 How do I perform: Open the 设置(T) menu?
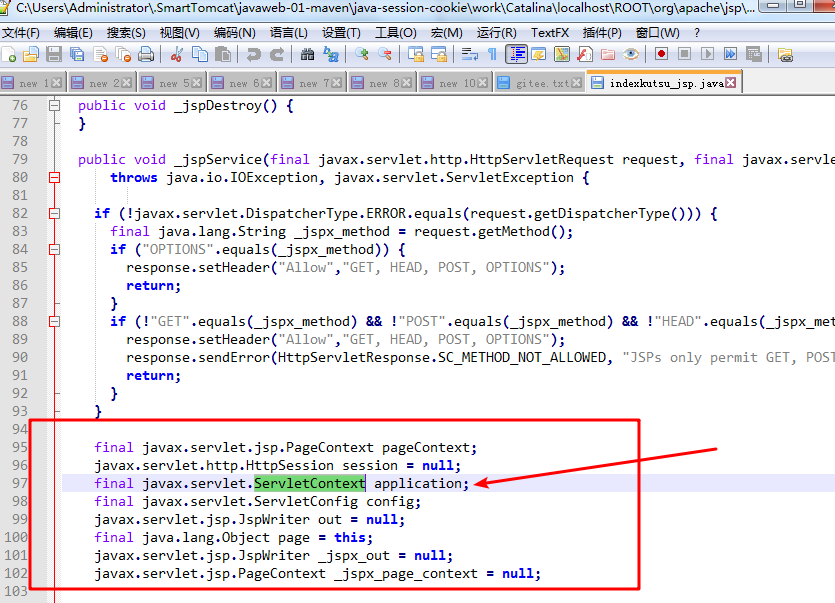(341, 33)
